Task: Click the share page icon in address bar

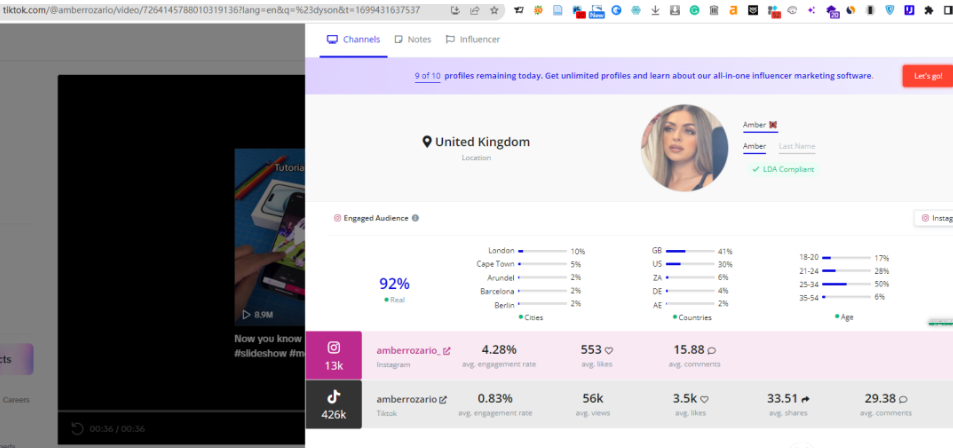Action: click(474, 11)
